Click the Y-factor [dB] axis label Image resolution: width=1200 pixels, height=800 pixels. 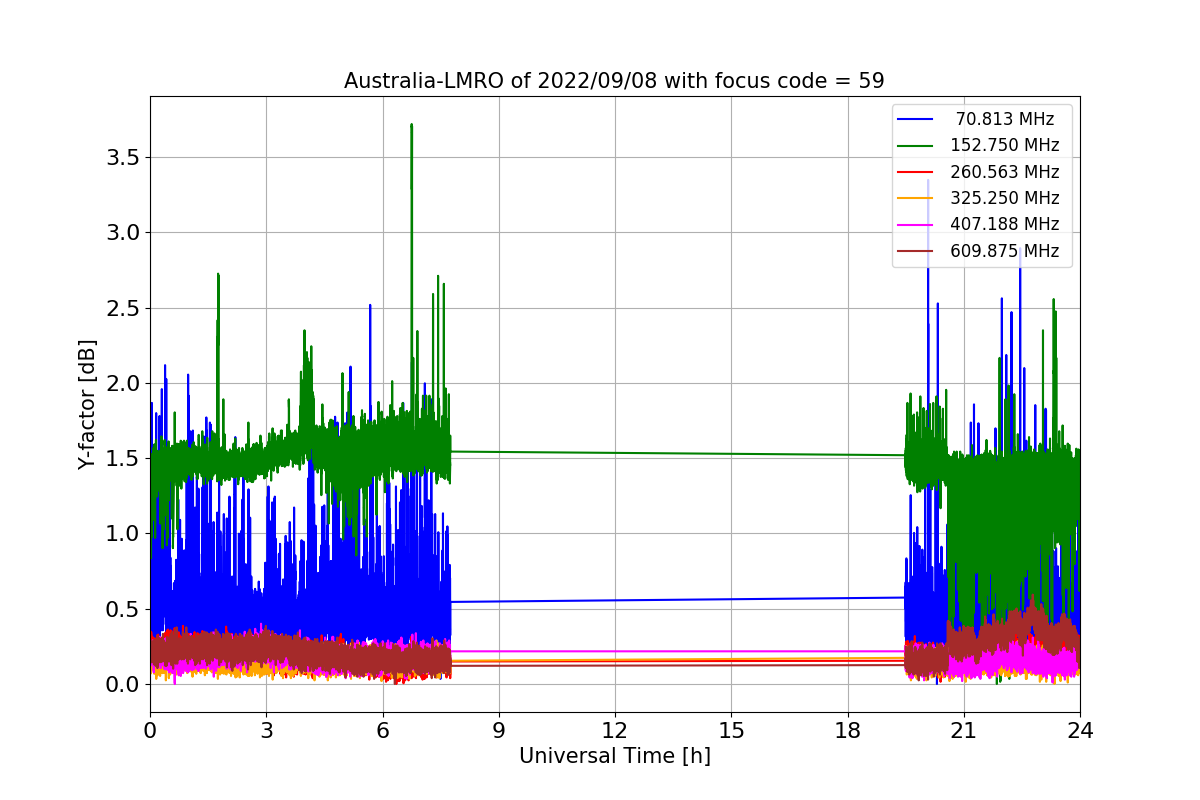click(88, 405)
